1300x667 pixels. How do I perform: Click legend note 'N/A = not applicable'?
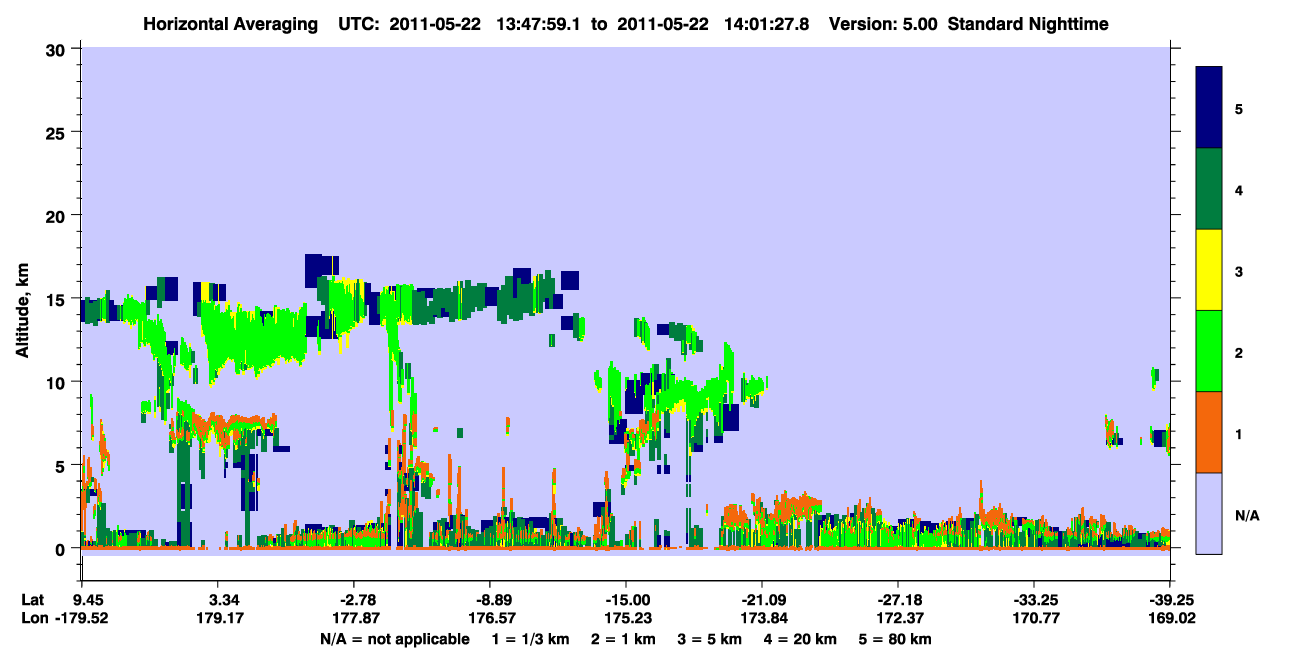coord(395,639)
